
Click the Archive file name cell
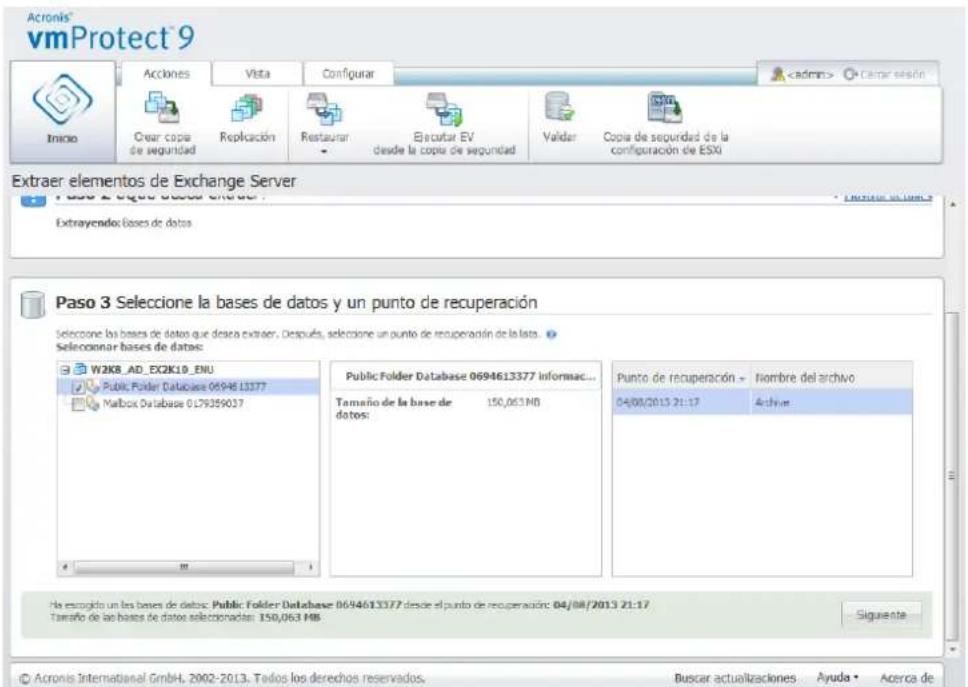pos(772,402)
